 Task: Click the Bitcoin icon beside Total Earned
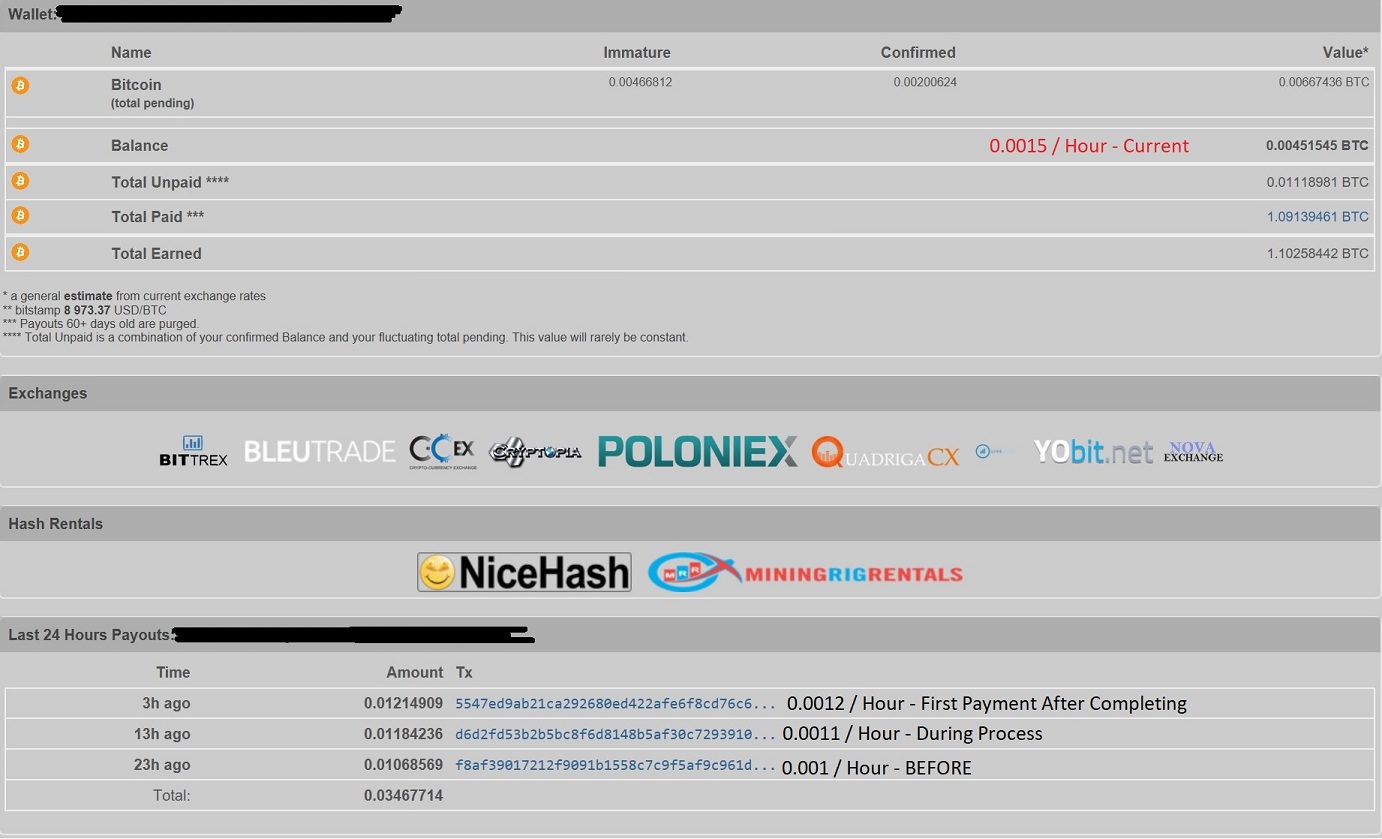pos(20,252)
